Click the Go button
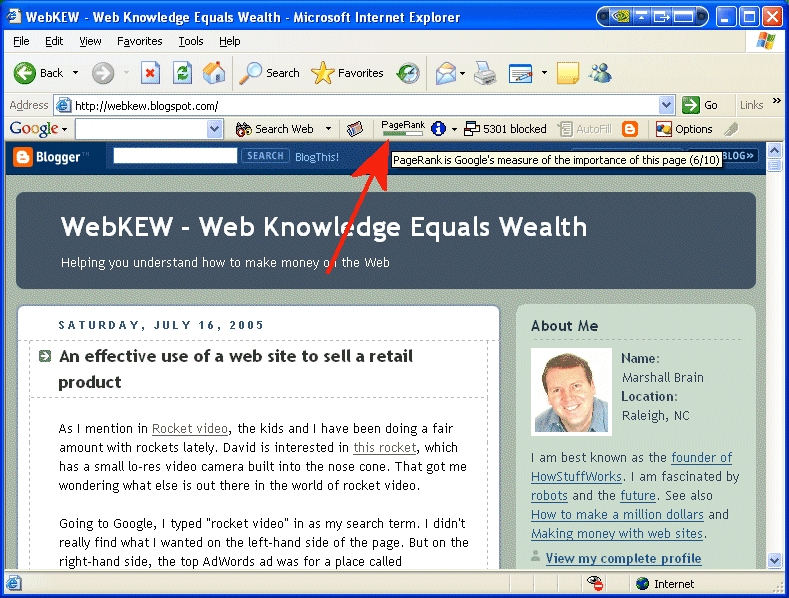Image resolution: width=789 pixels, height=598 pixels. [700, 105]
